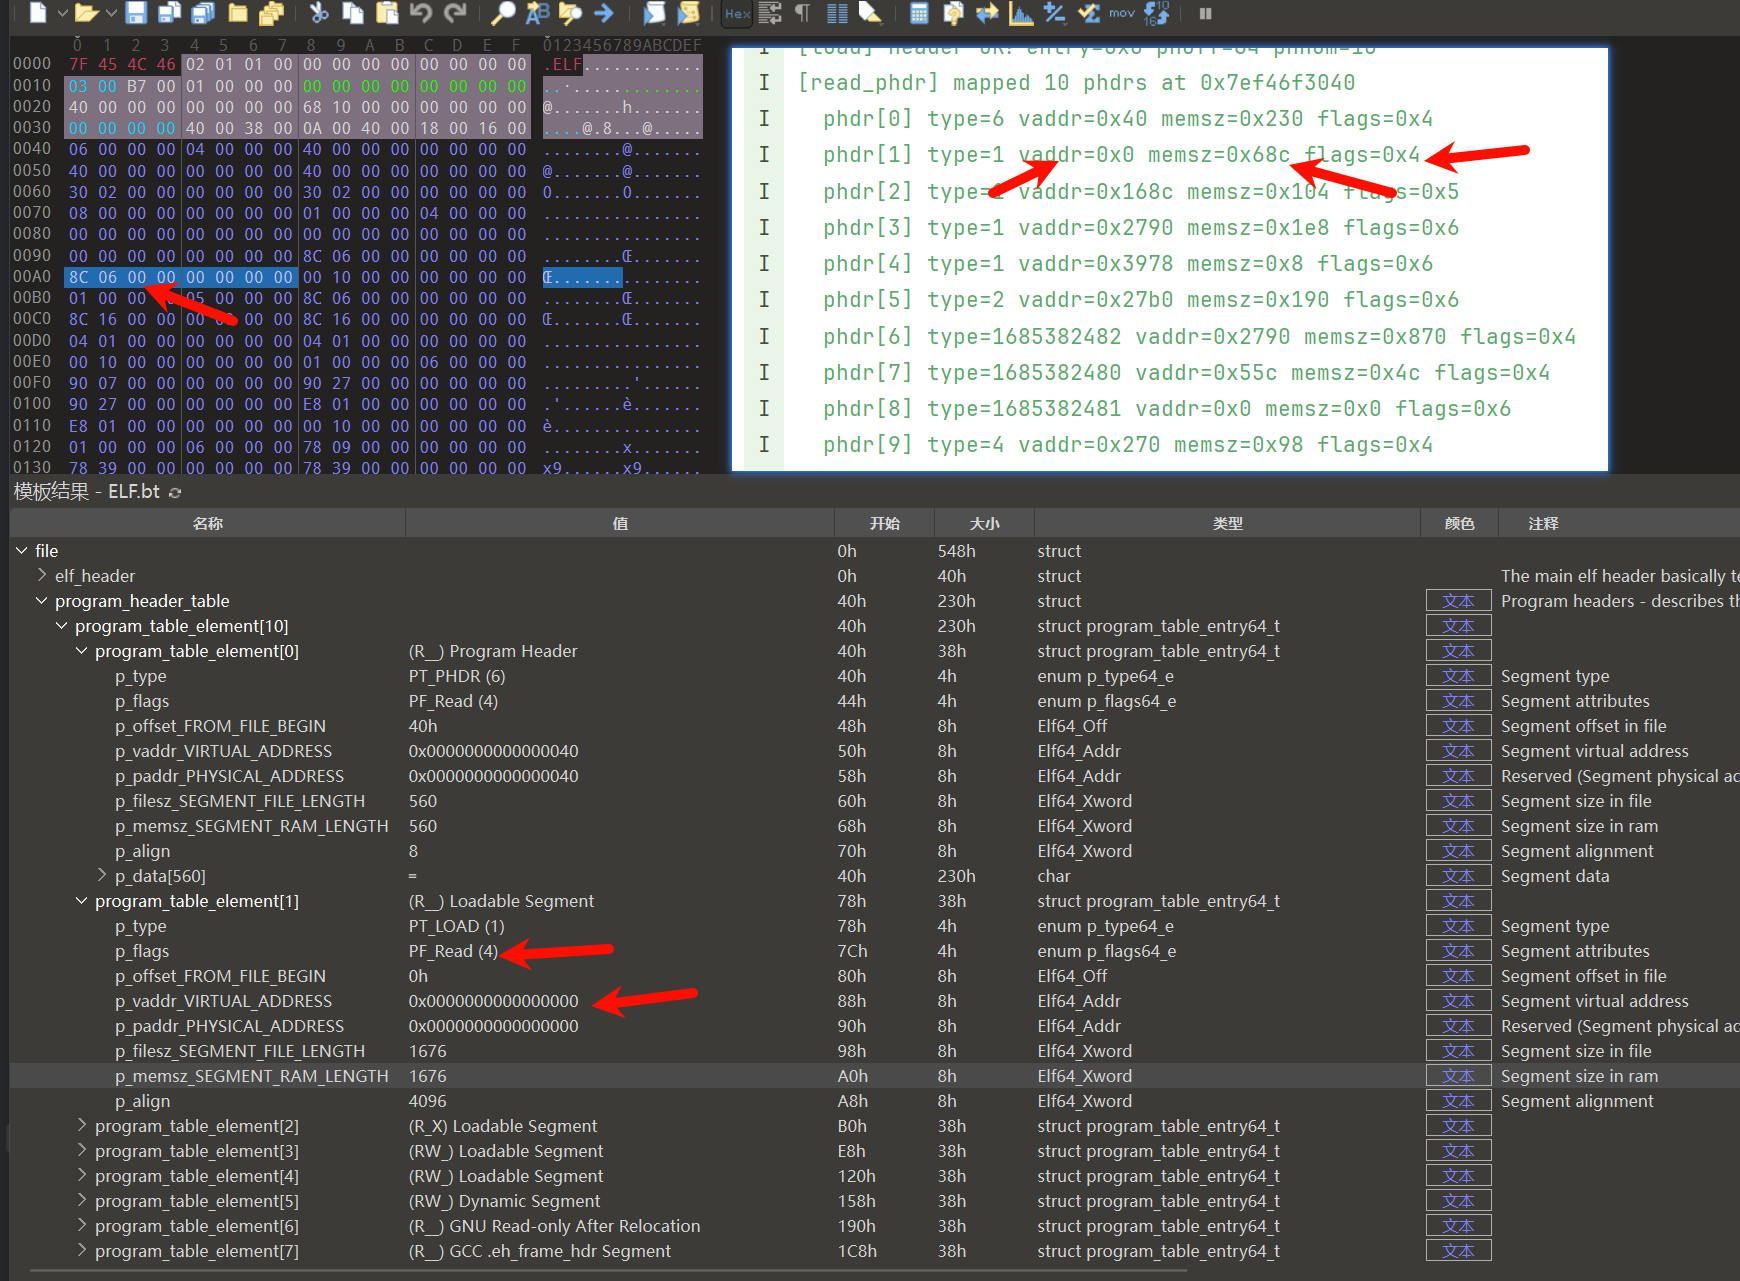Open the 10/16 base converter icon
Image resolution: width=1740 pixels, height=1281 pixels.
[x=1156, y=13]
